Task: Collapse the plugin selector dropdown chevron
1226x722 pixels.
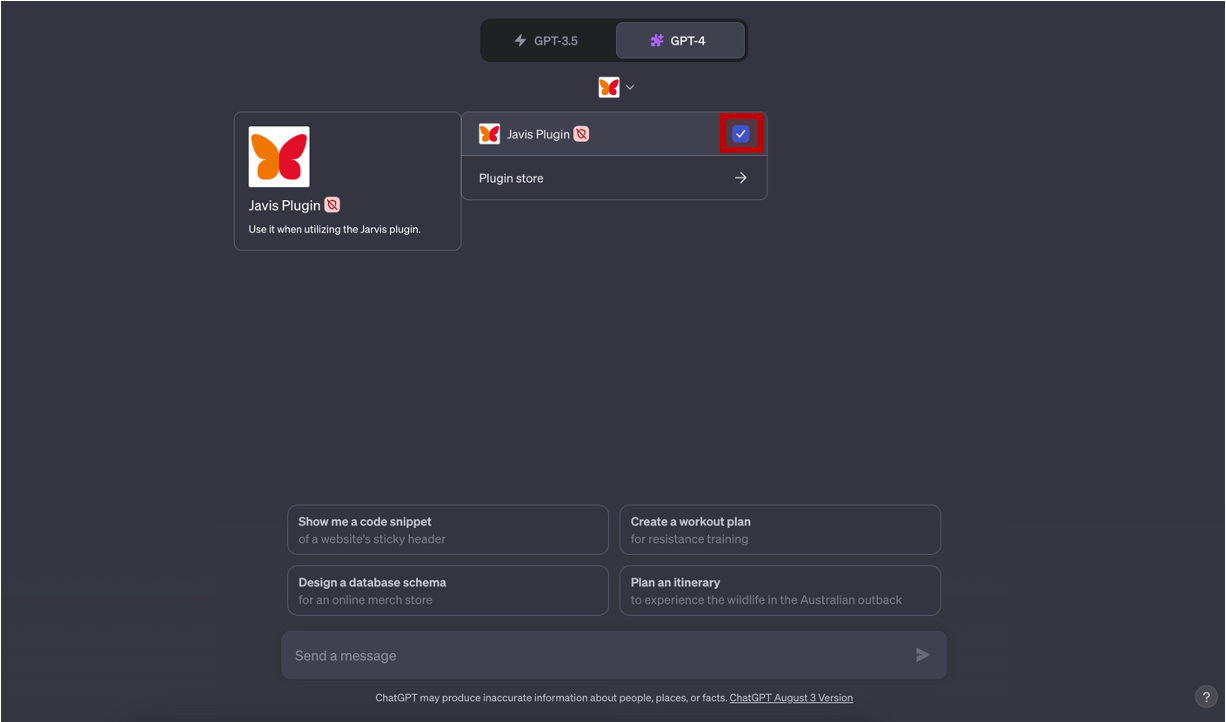Action: point(630,87)
